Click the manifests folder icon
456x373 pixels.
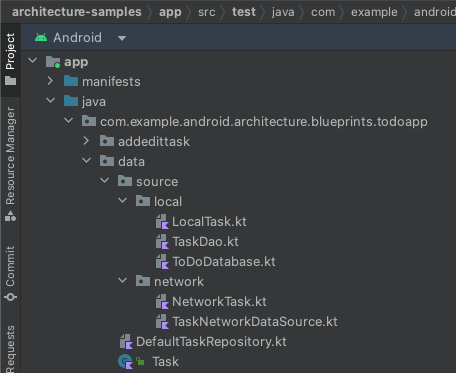(71, 81)
